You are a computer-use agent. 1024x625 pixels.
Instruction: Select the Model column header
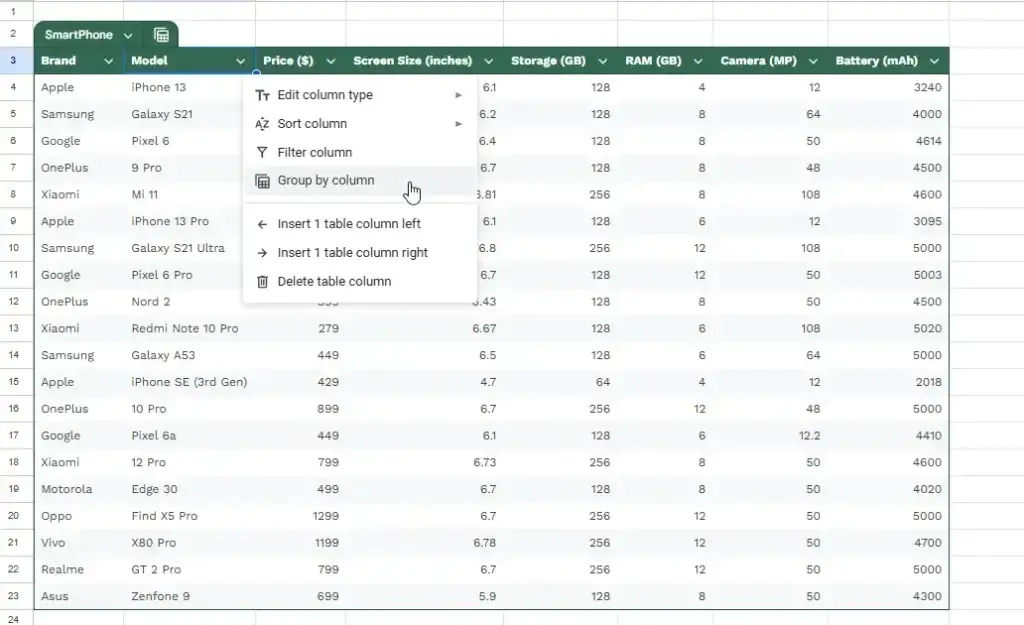point(189,61)
